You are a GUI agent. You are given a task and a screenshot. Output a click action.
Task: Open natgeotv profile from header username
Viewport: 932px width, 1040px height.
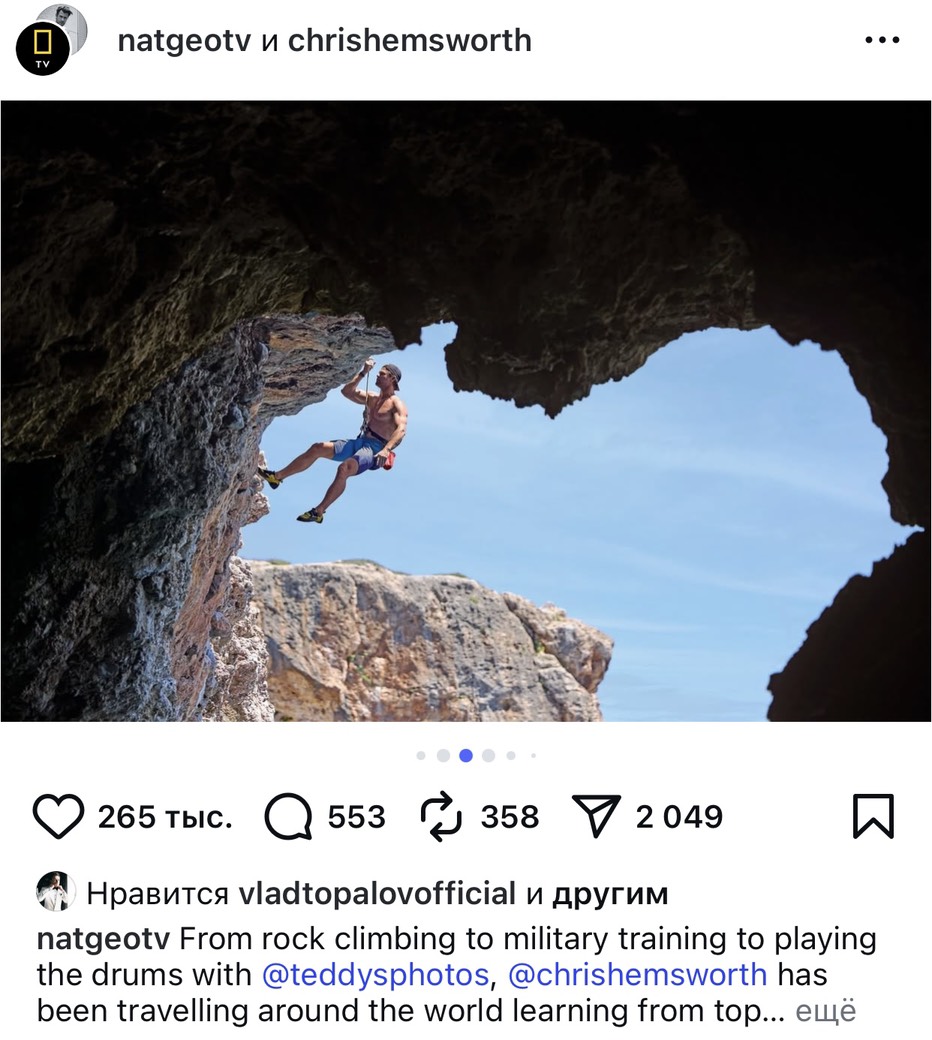click(x=183, y=41)
